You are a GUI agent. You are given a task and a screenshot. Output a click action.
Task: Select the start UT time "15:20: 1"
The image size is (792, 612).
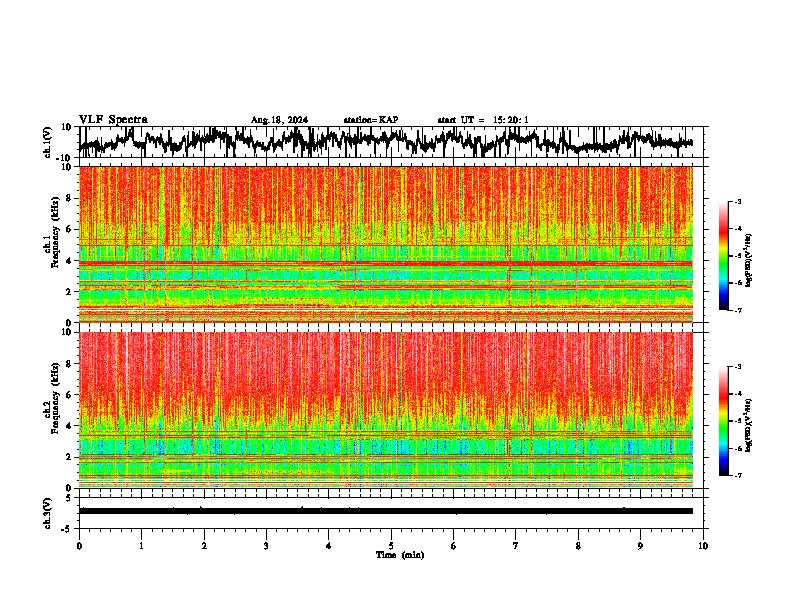[511, 120]
